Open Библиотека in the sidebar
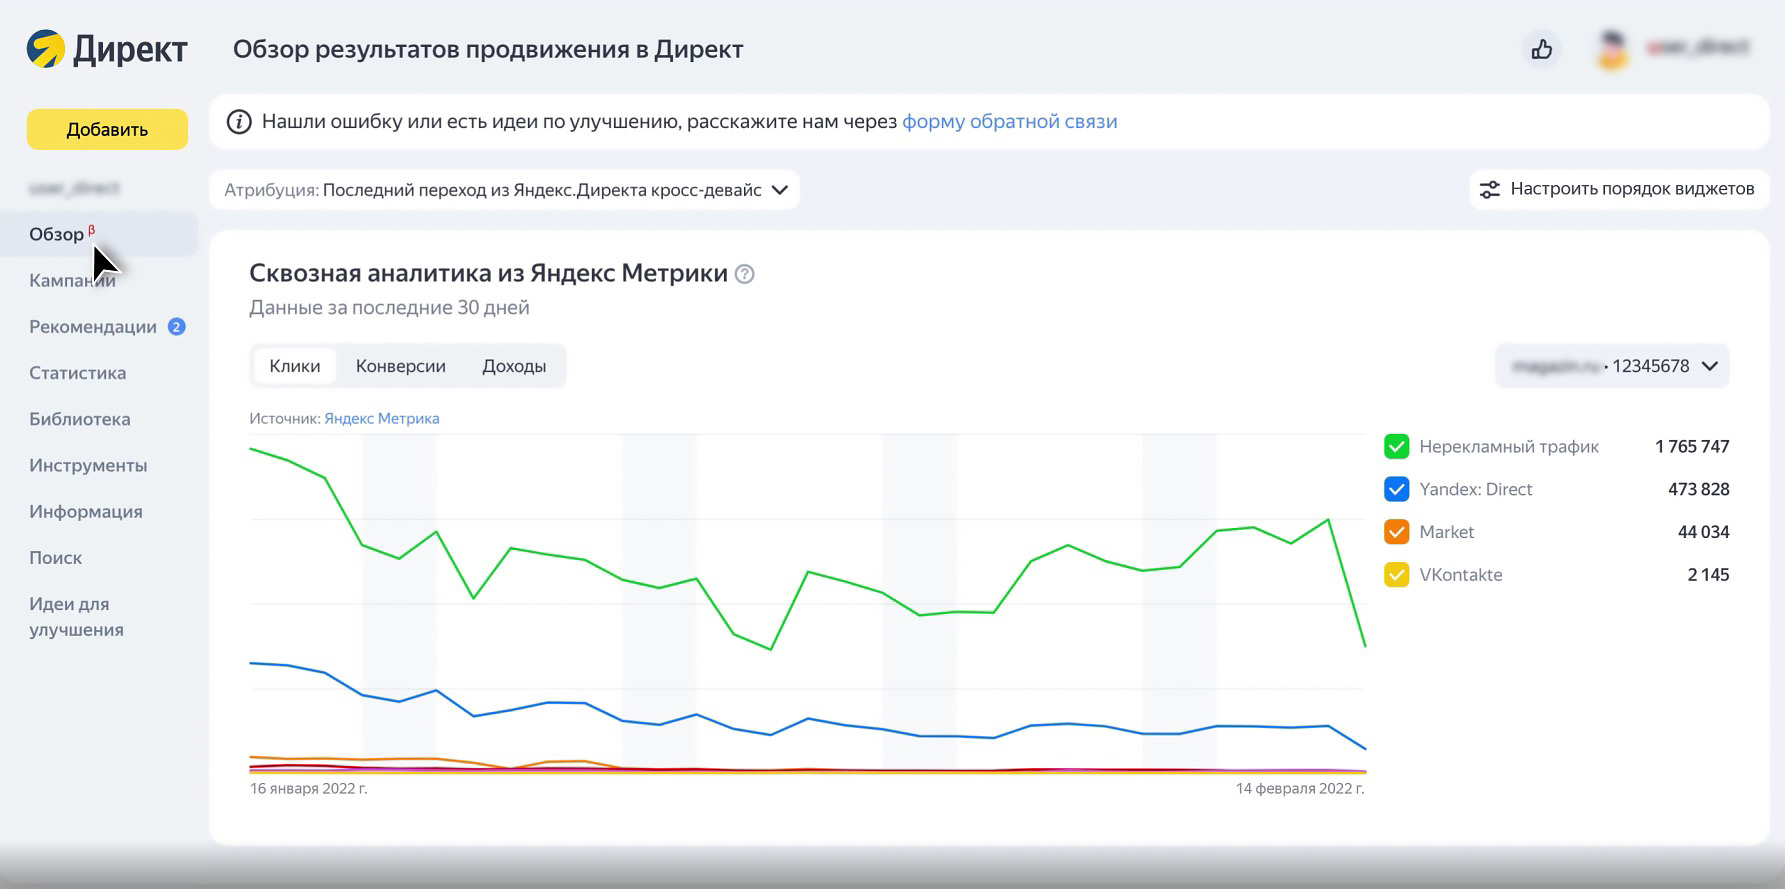1785x889 pixels. [x=80, y=419]
